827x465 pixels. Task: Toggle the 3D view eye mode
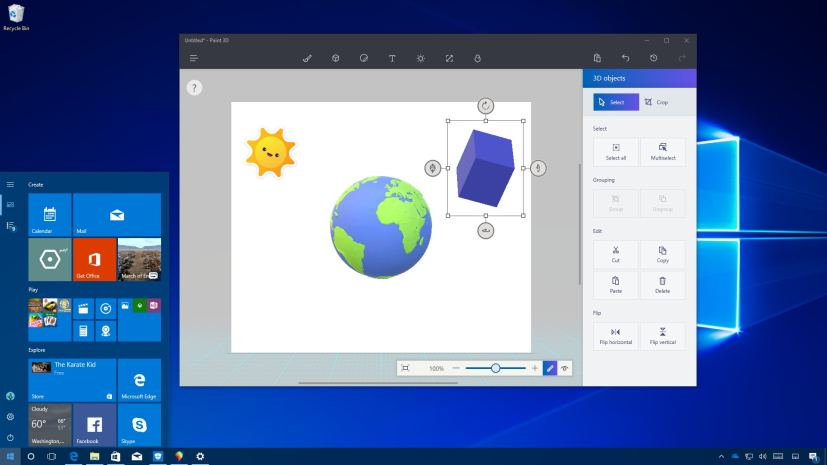coord(564,368)
